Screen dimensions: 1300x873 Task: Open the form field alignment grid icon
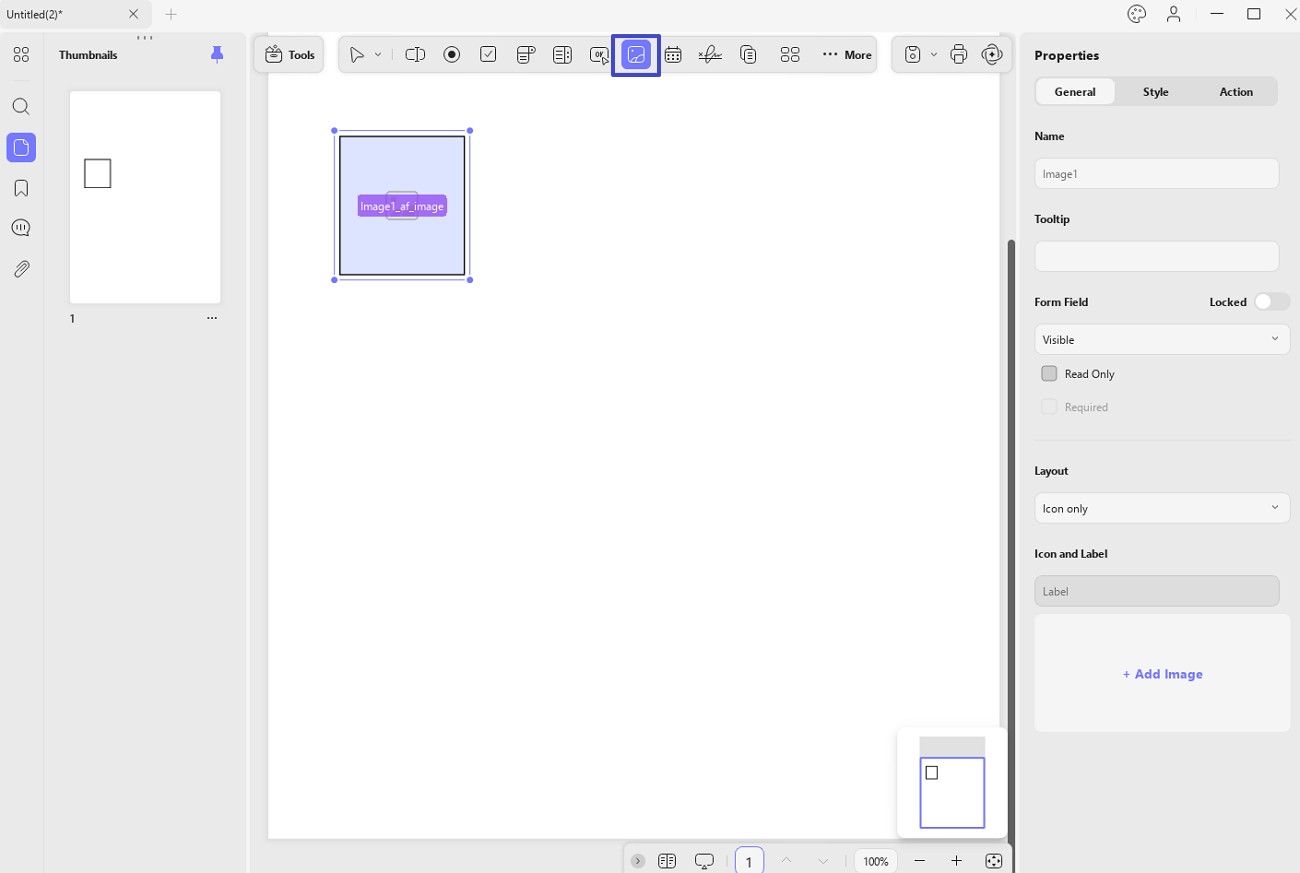[790, 55]
